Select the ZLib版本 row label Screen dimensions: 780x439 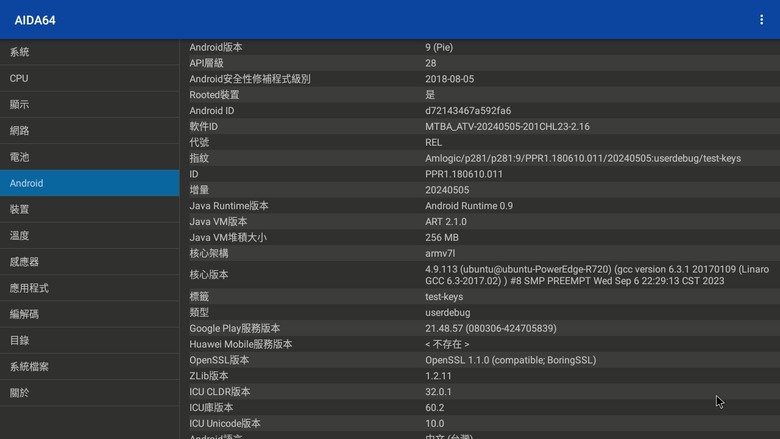(x=209, y=376)
